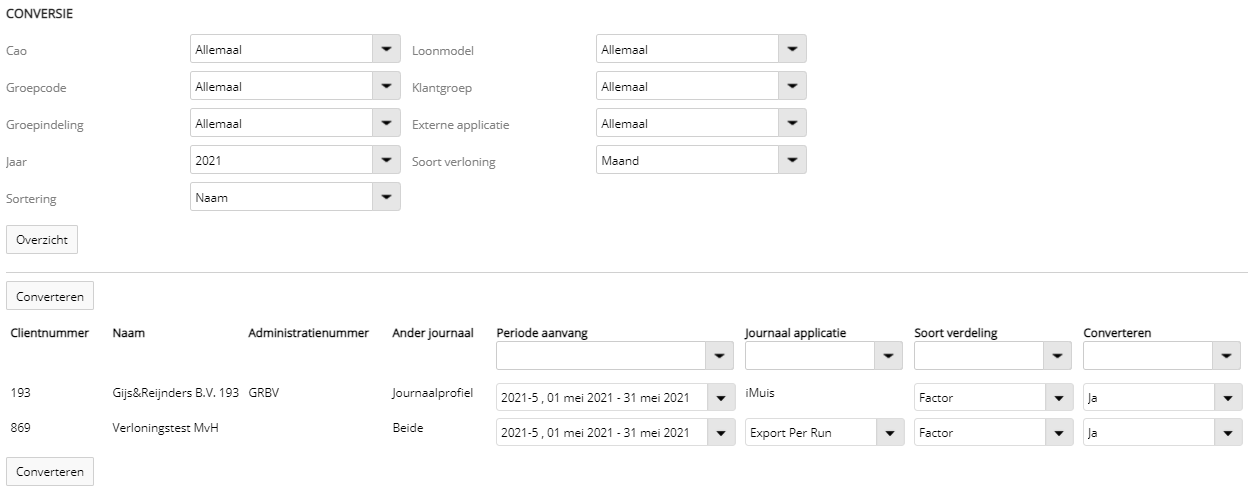Expand the Soort verdeling header filter
This screenshot has width=1260, height=500.
tap(992, 356)
